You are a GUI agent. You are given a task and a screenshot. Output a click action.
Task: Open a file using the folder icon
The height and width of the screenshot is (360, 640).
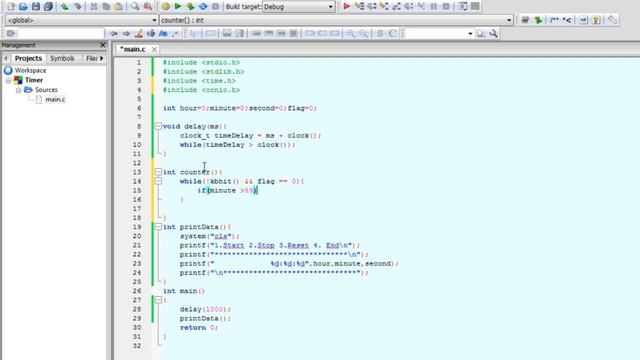point(23,6)
